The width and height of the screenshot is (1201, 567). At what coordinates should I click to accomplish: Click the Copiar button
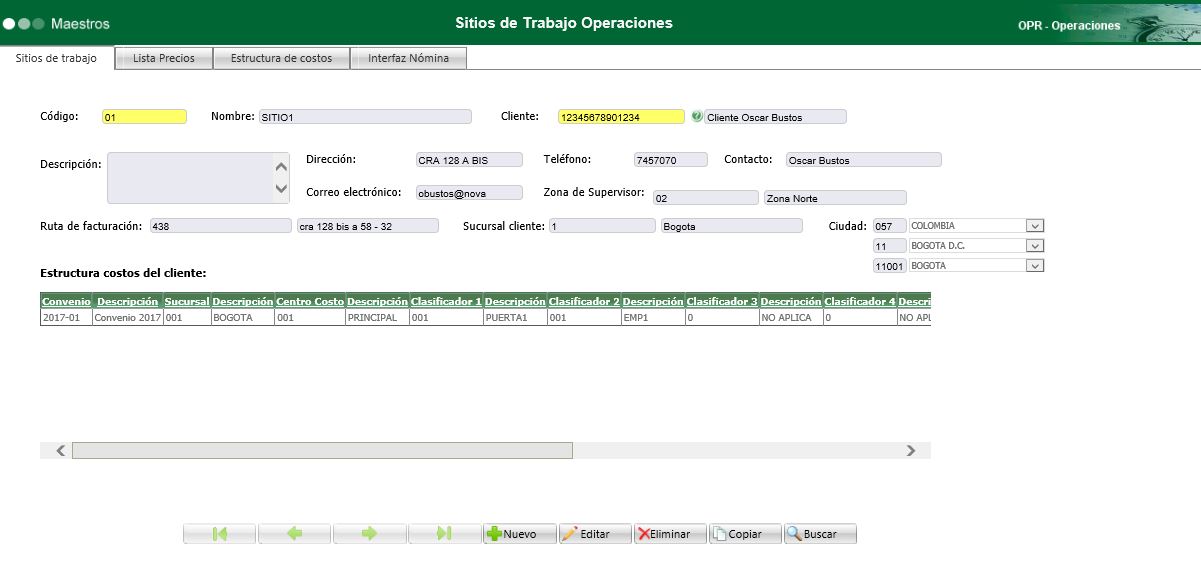tap(745, 534)
